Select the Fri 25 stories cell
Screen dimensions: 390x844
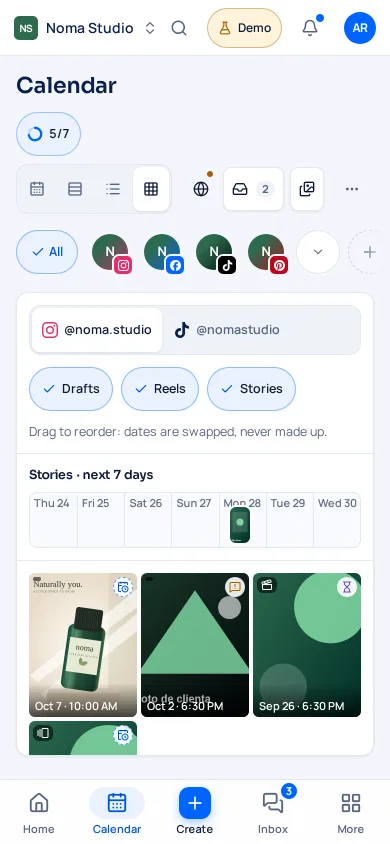click(101, 520)
